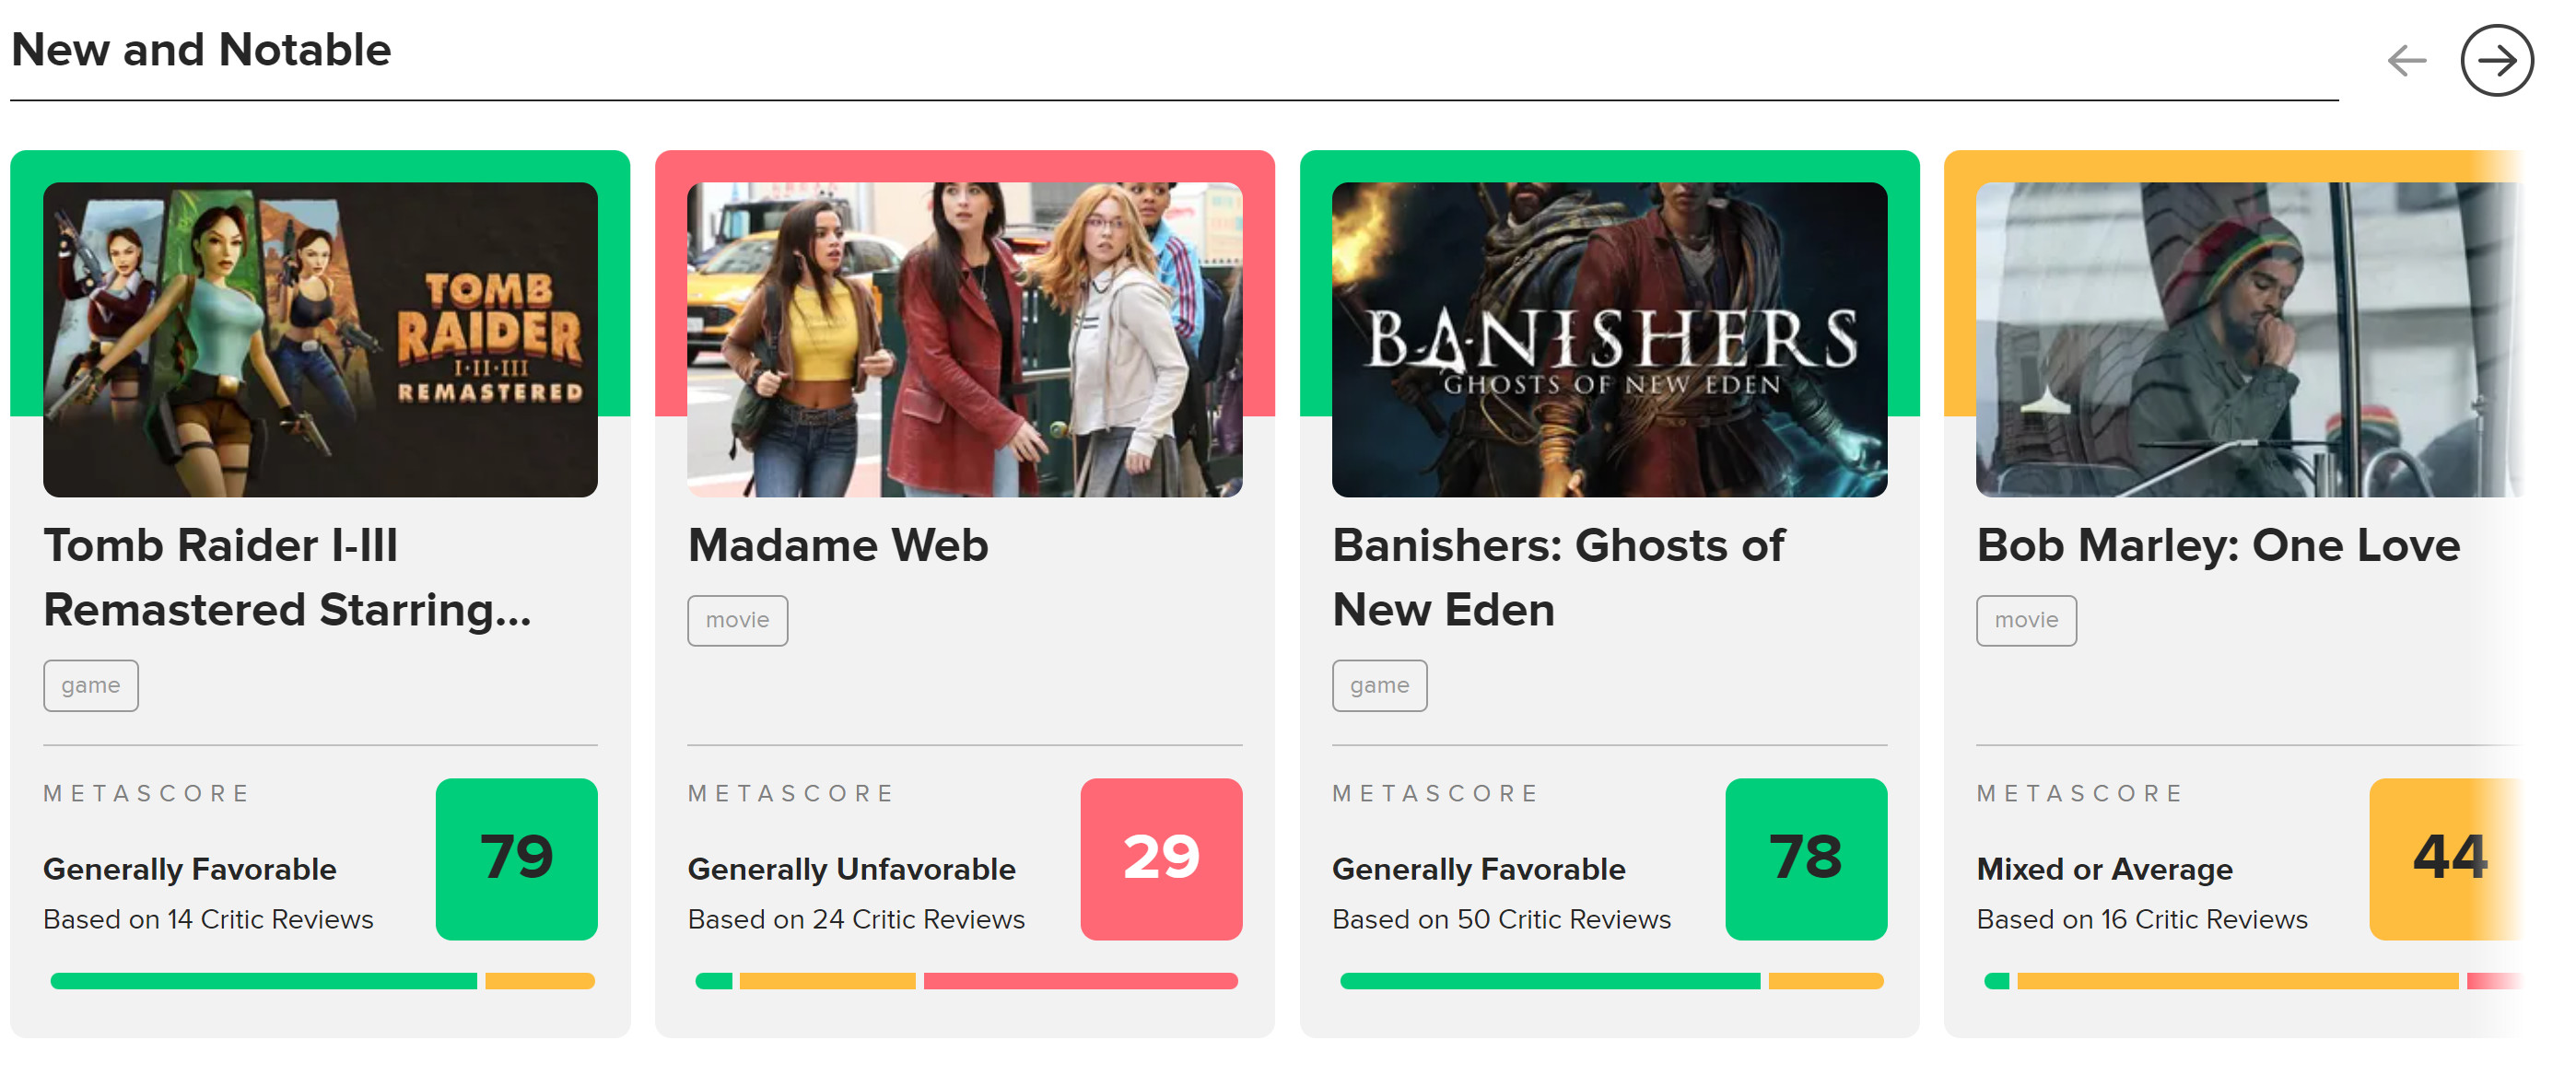
Task: Click the green 78 Metascore badge
Action: click(1806, 858)
